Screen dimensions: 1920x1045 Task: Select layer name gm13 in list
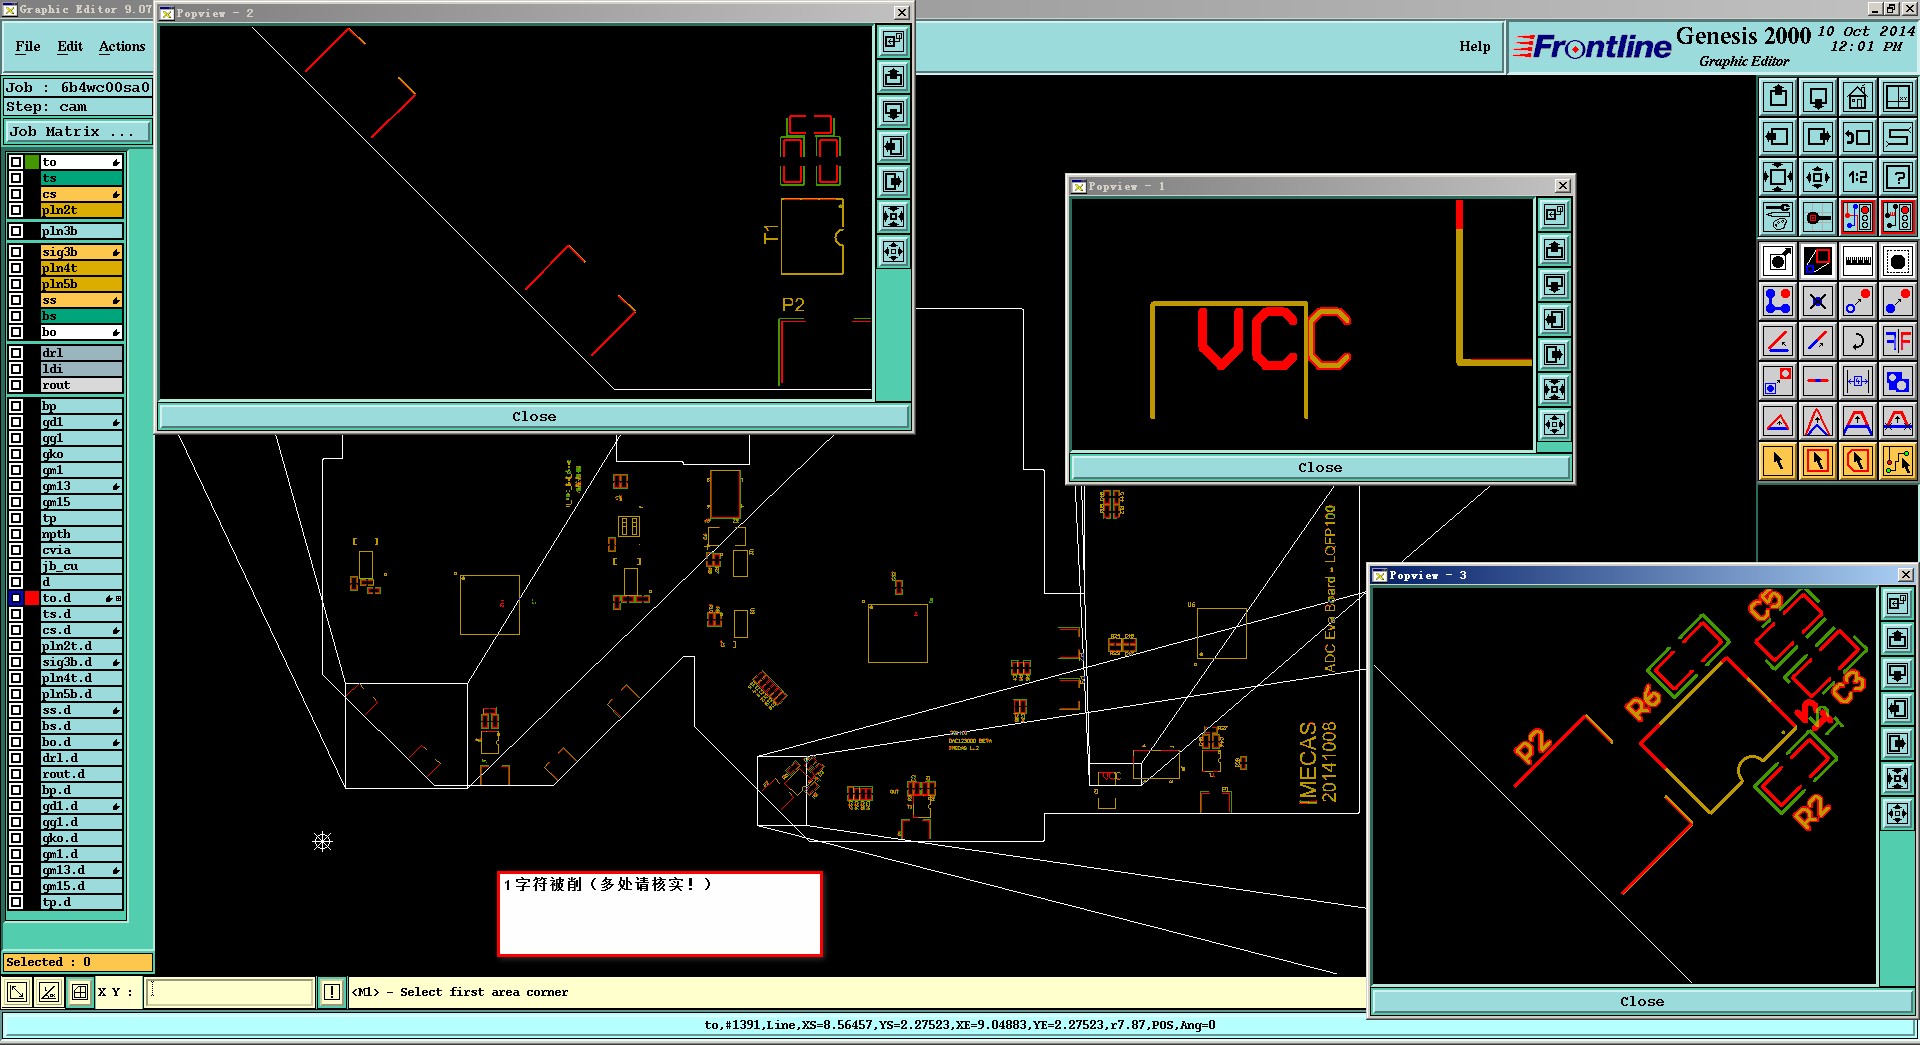click(81, 486)
